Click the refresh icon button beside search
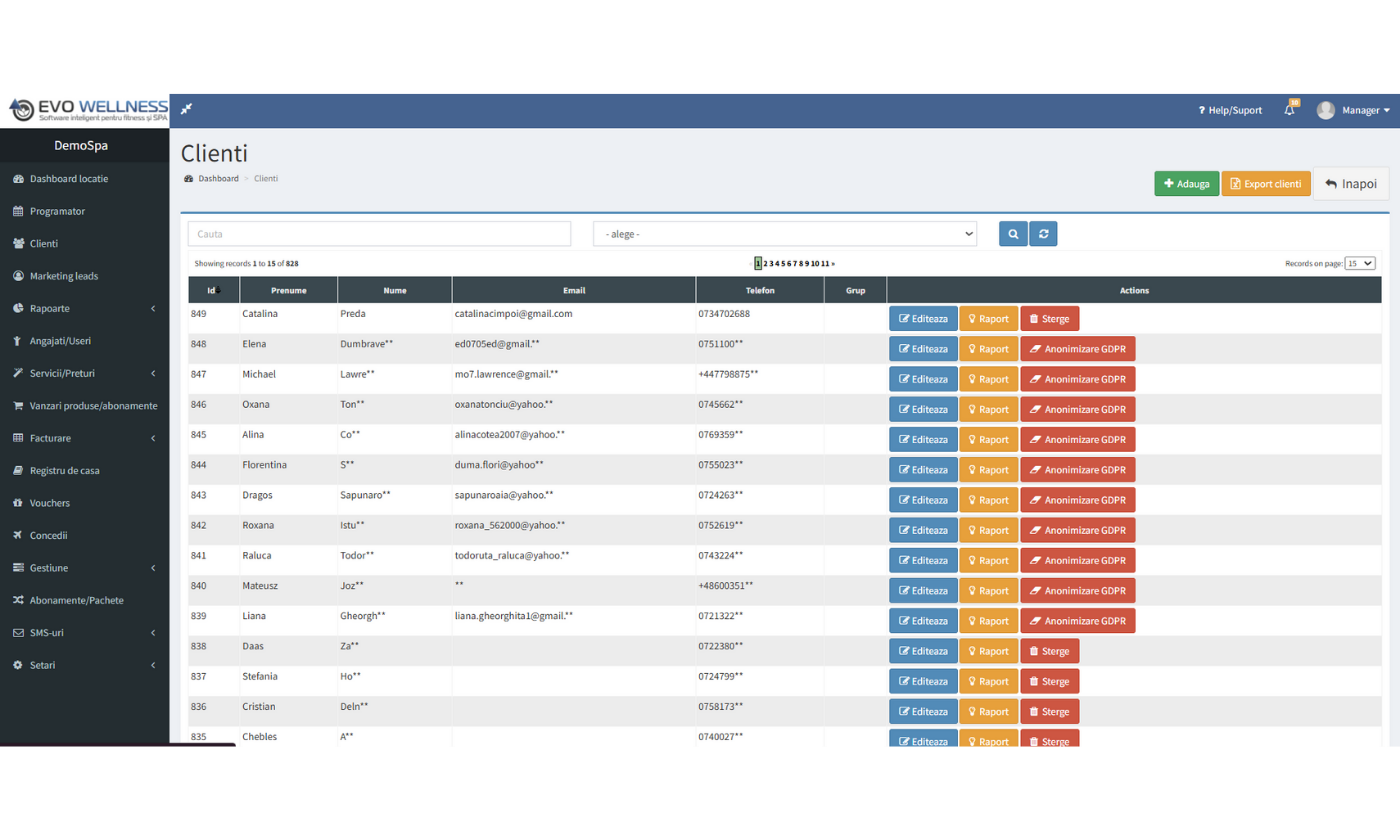Screen dimensions: 1400x840 pyautogui.click(x=1043, y=234)
